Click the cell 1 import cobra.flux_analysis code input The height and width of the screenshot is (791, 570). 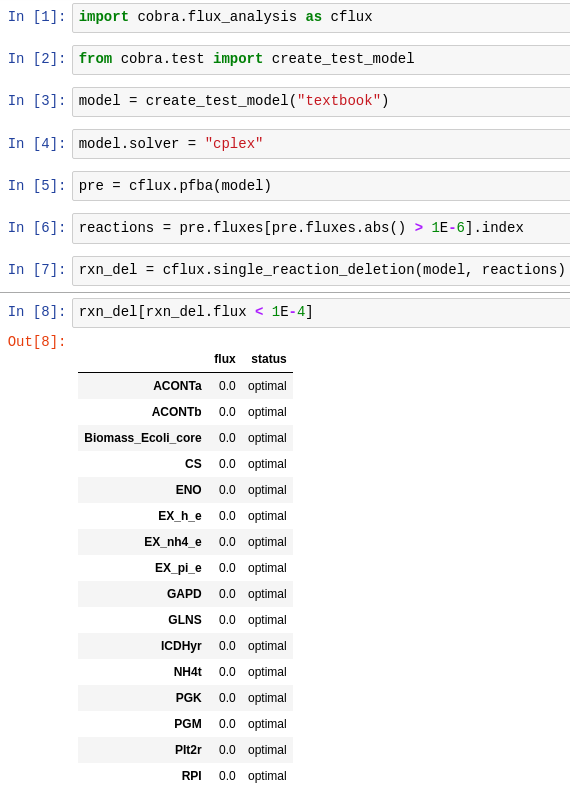[321, 18]
